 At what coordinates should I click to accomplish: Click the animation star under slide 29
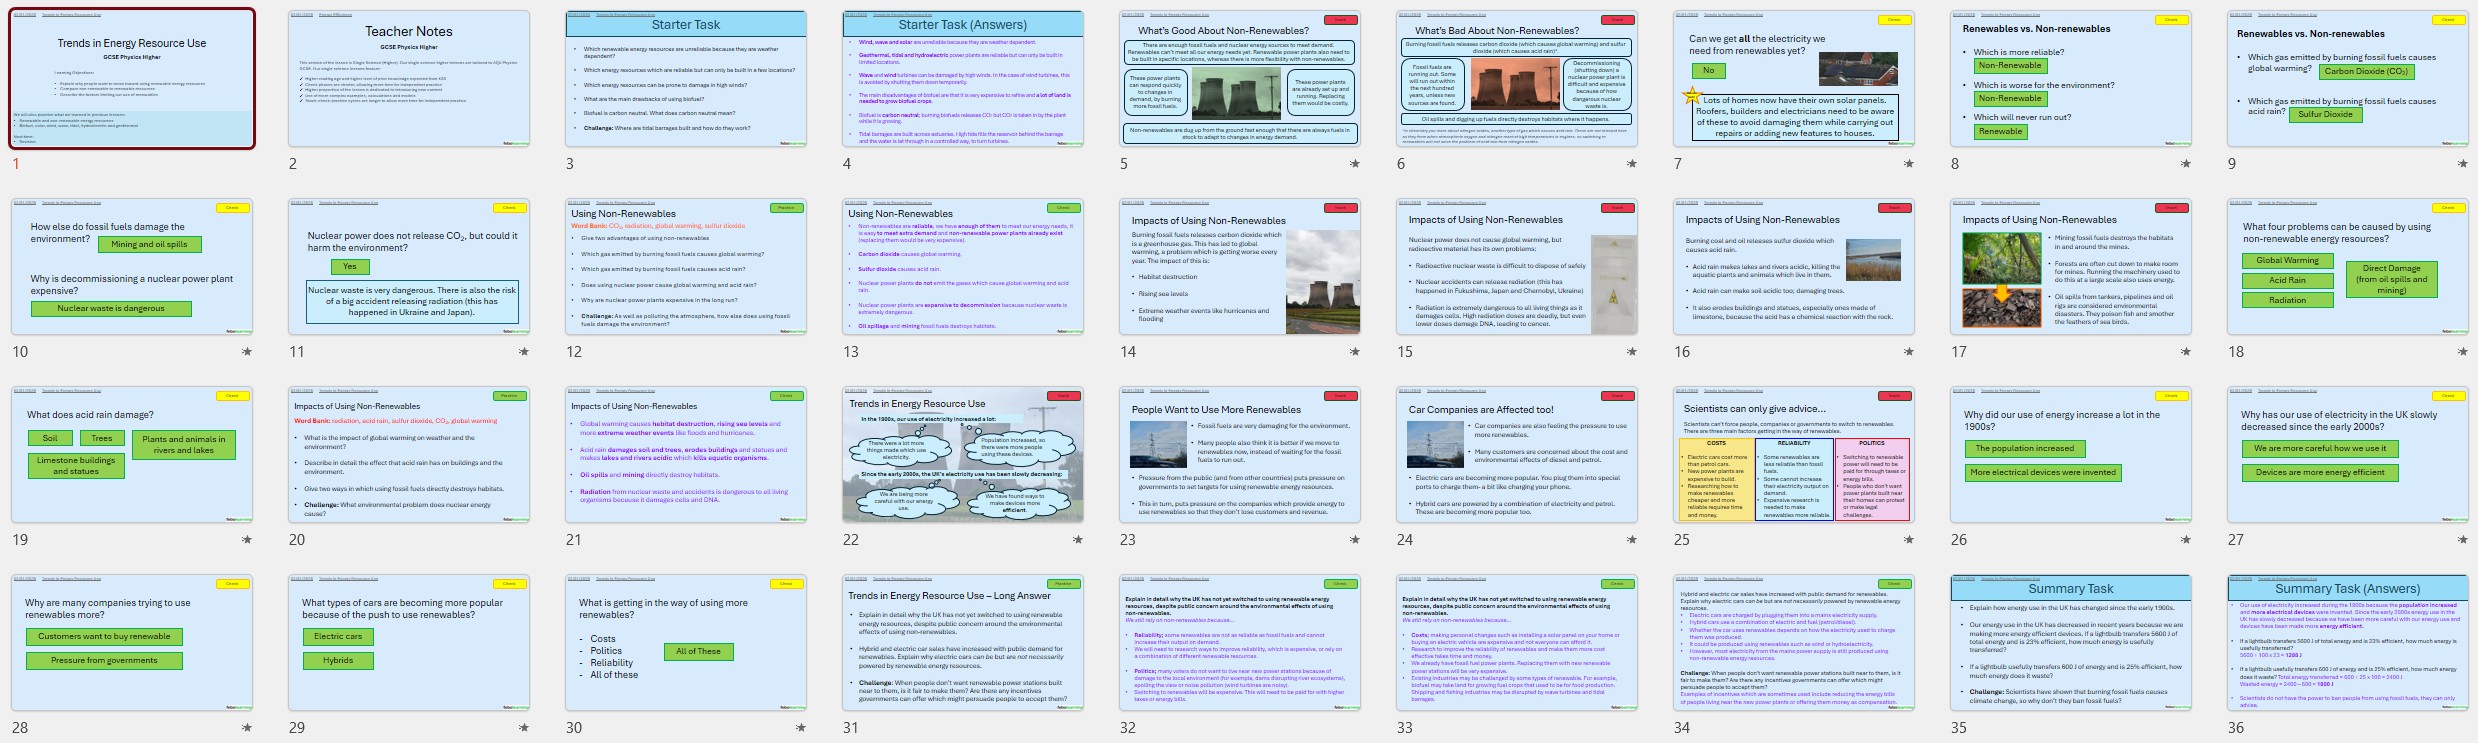(524, 728)
